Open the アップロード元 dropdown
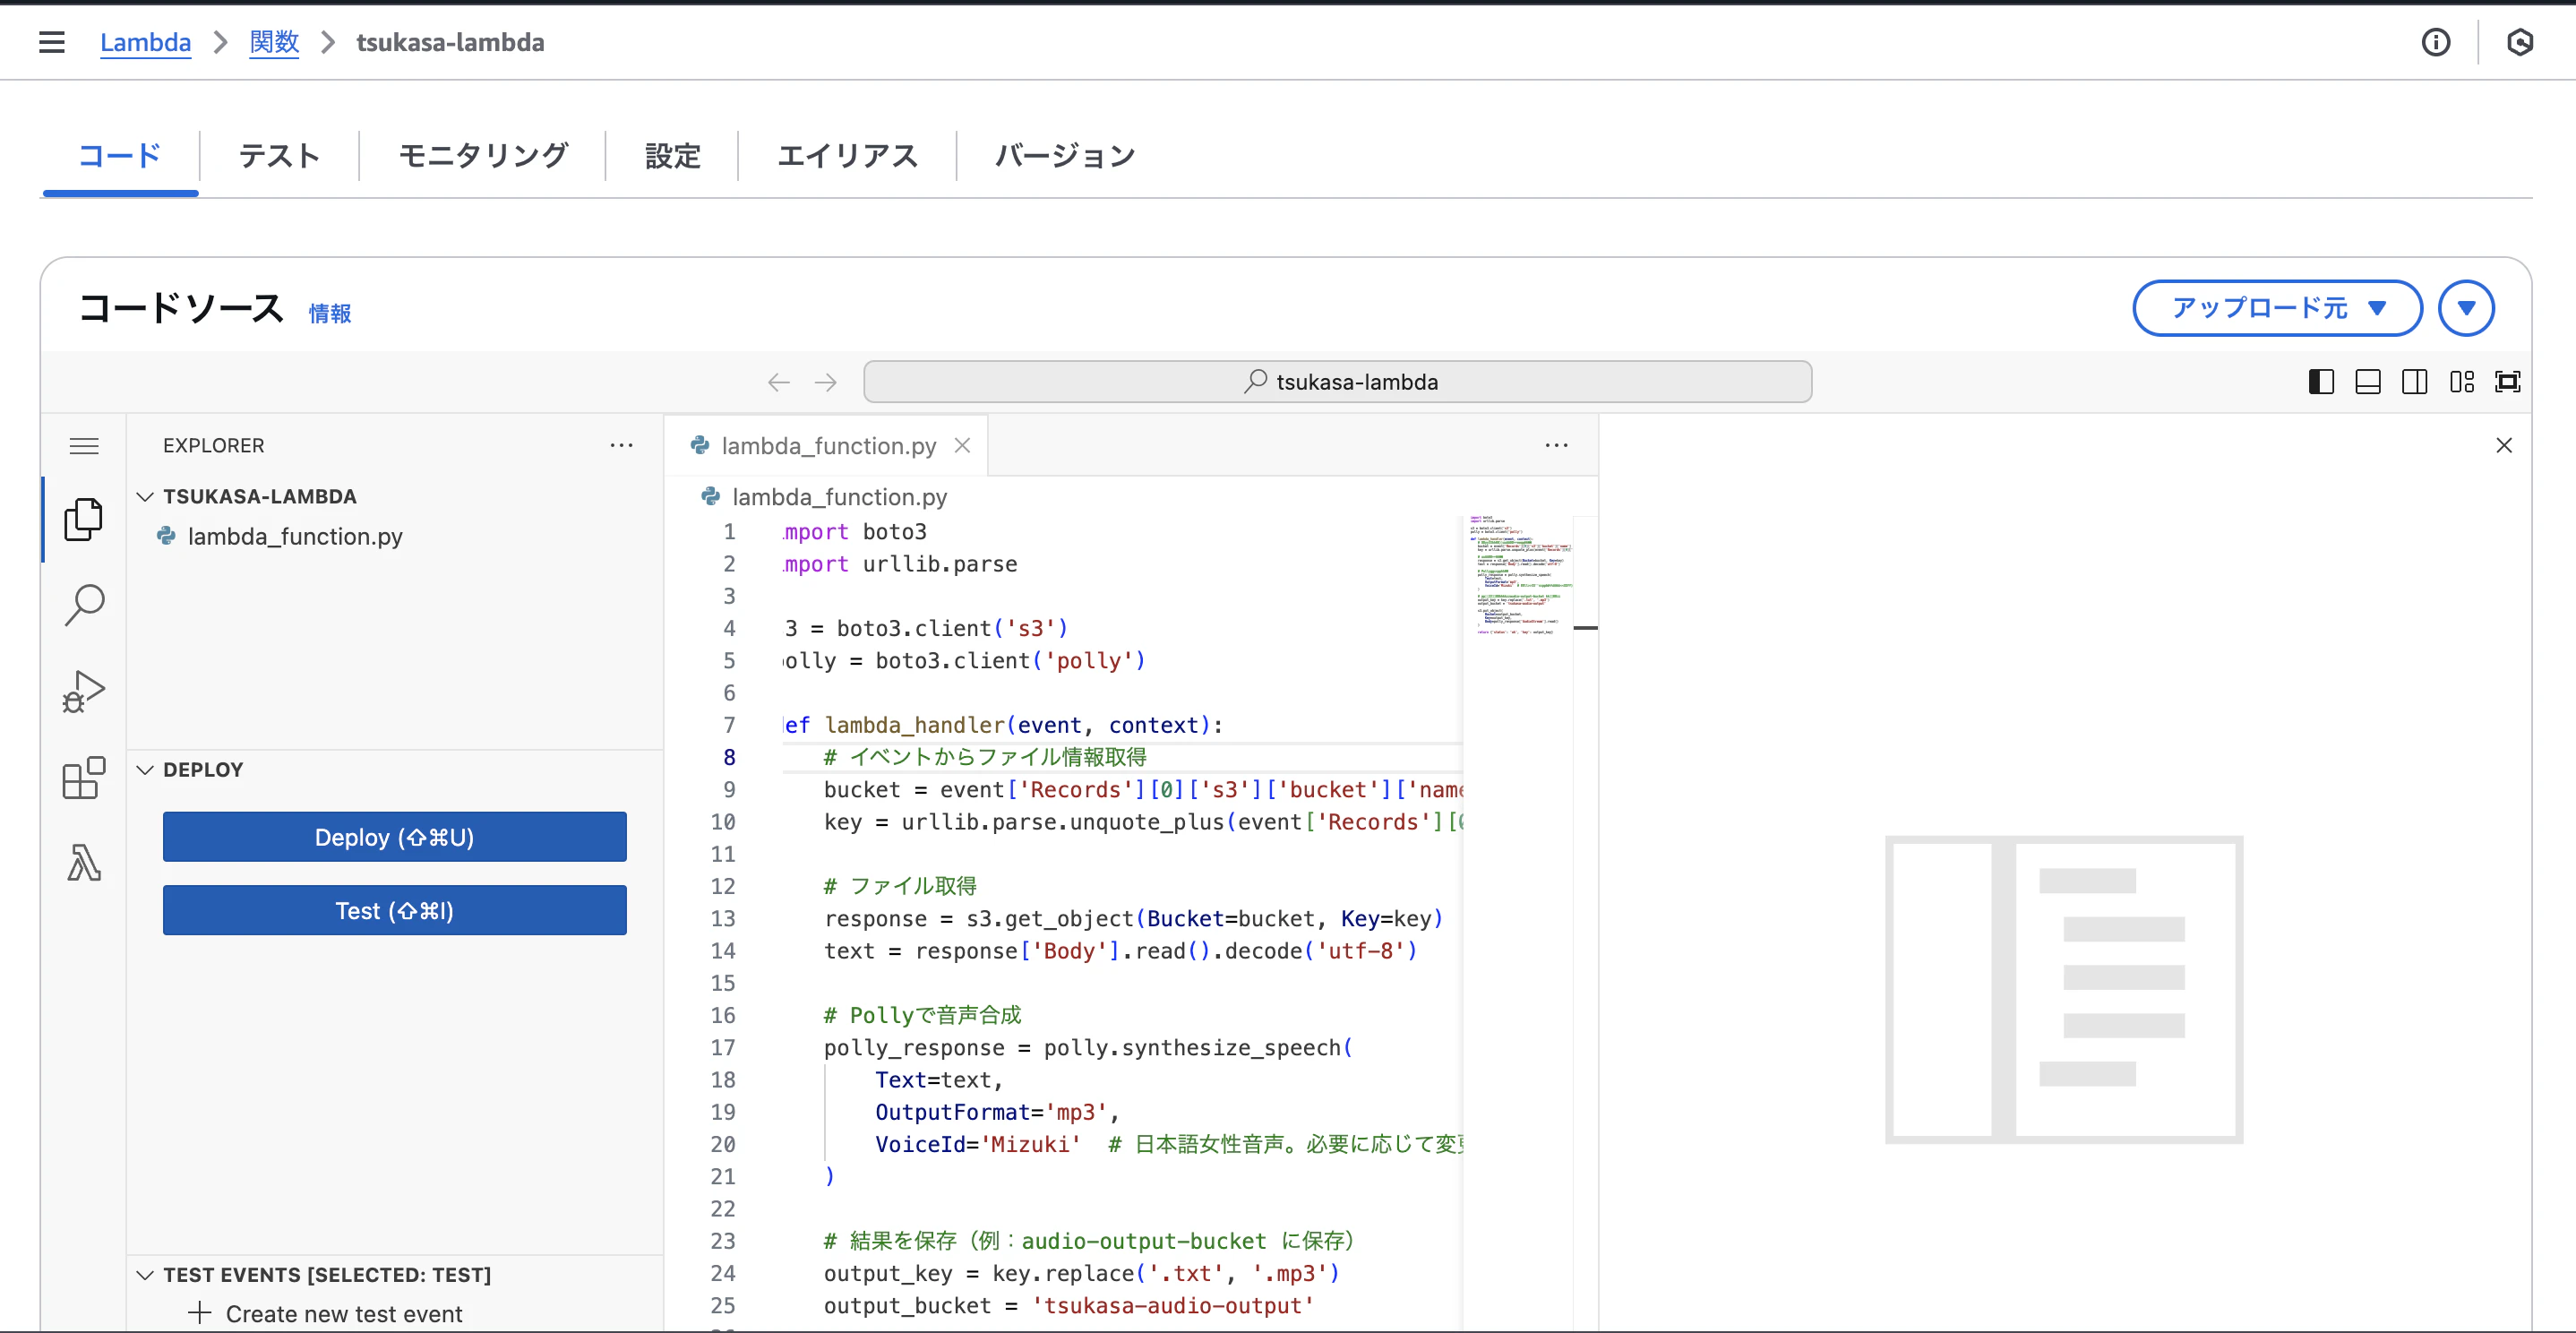2576x1333 pixels. pyautogui.click(x=2276, y=308)
